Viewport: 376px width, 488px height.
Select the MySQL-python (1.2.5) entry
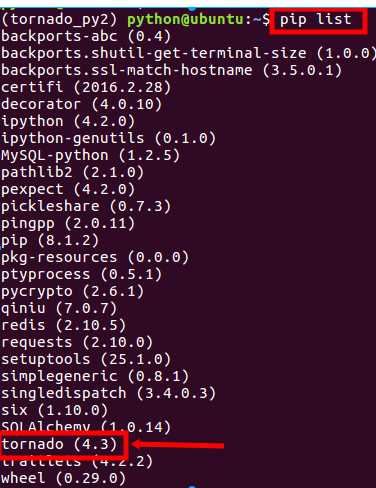coord(90,155)
